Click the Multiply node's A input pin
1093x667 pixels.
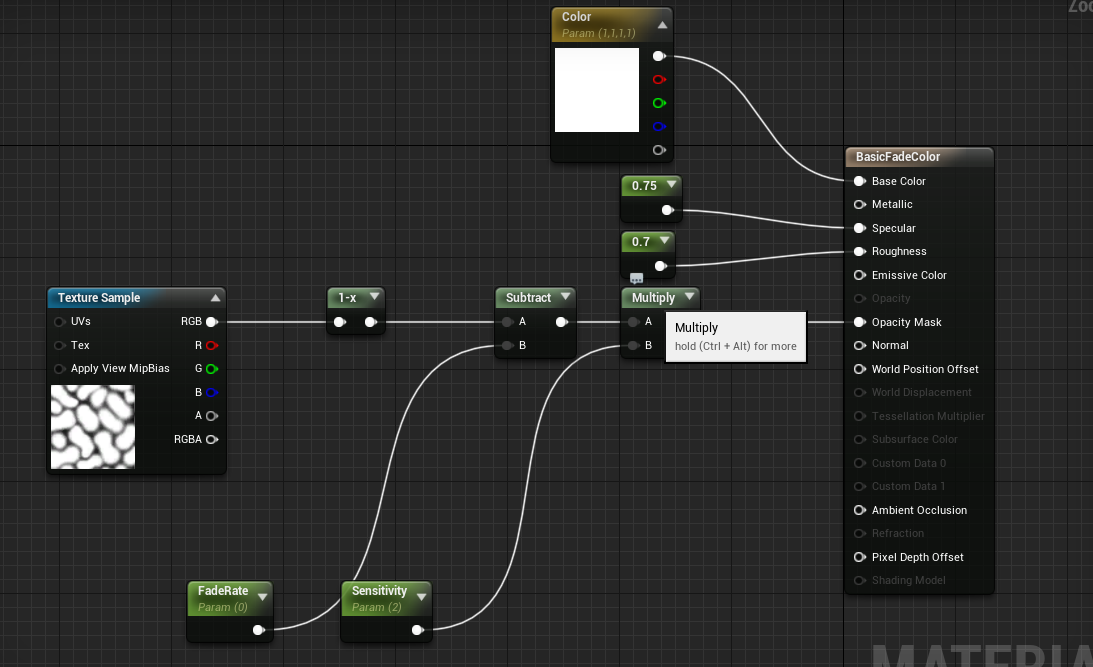(x=633, y=321)
